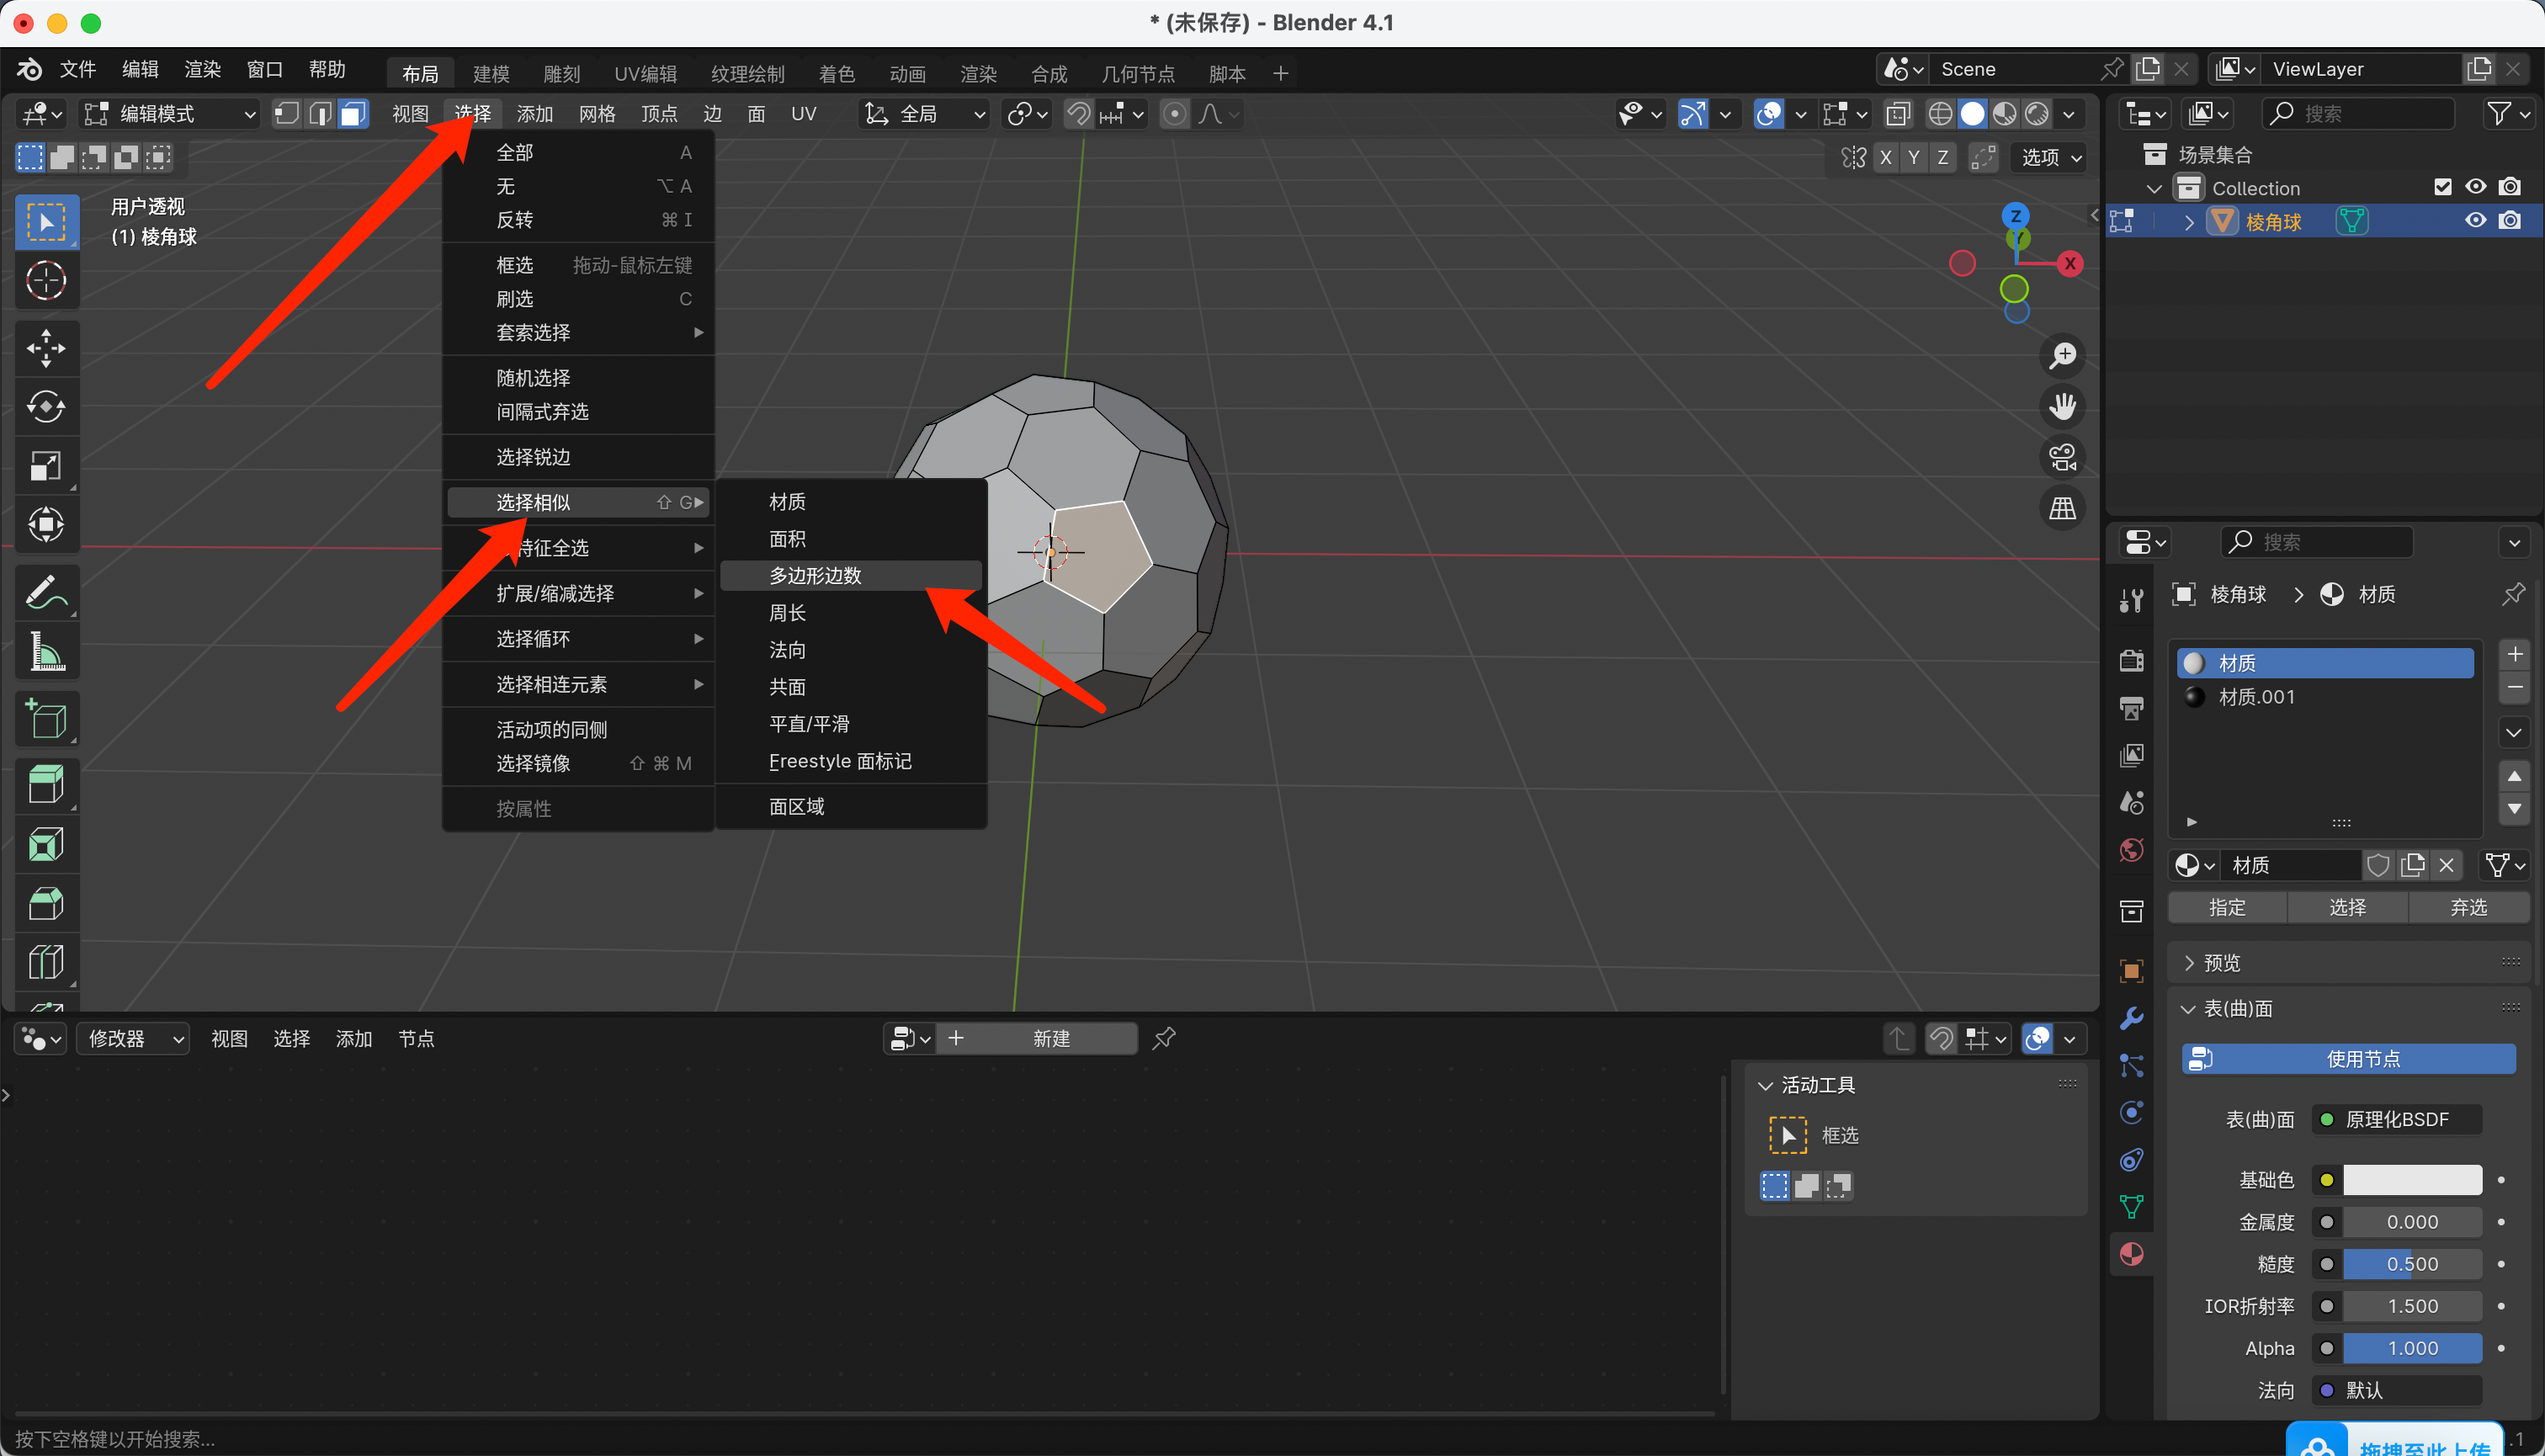Activate the Annotate pencil tool
This screenshot has height=1456, width=2545.
(x=46, y=592)
